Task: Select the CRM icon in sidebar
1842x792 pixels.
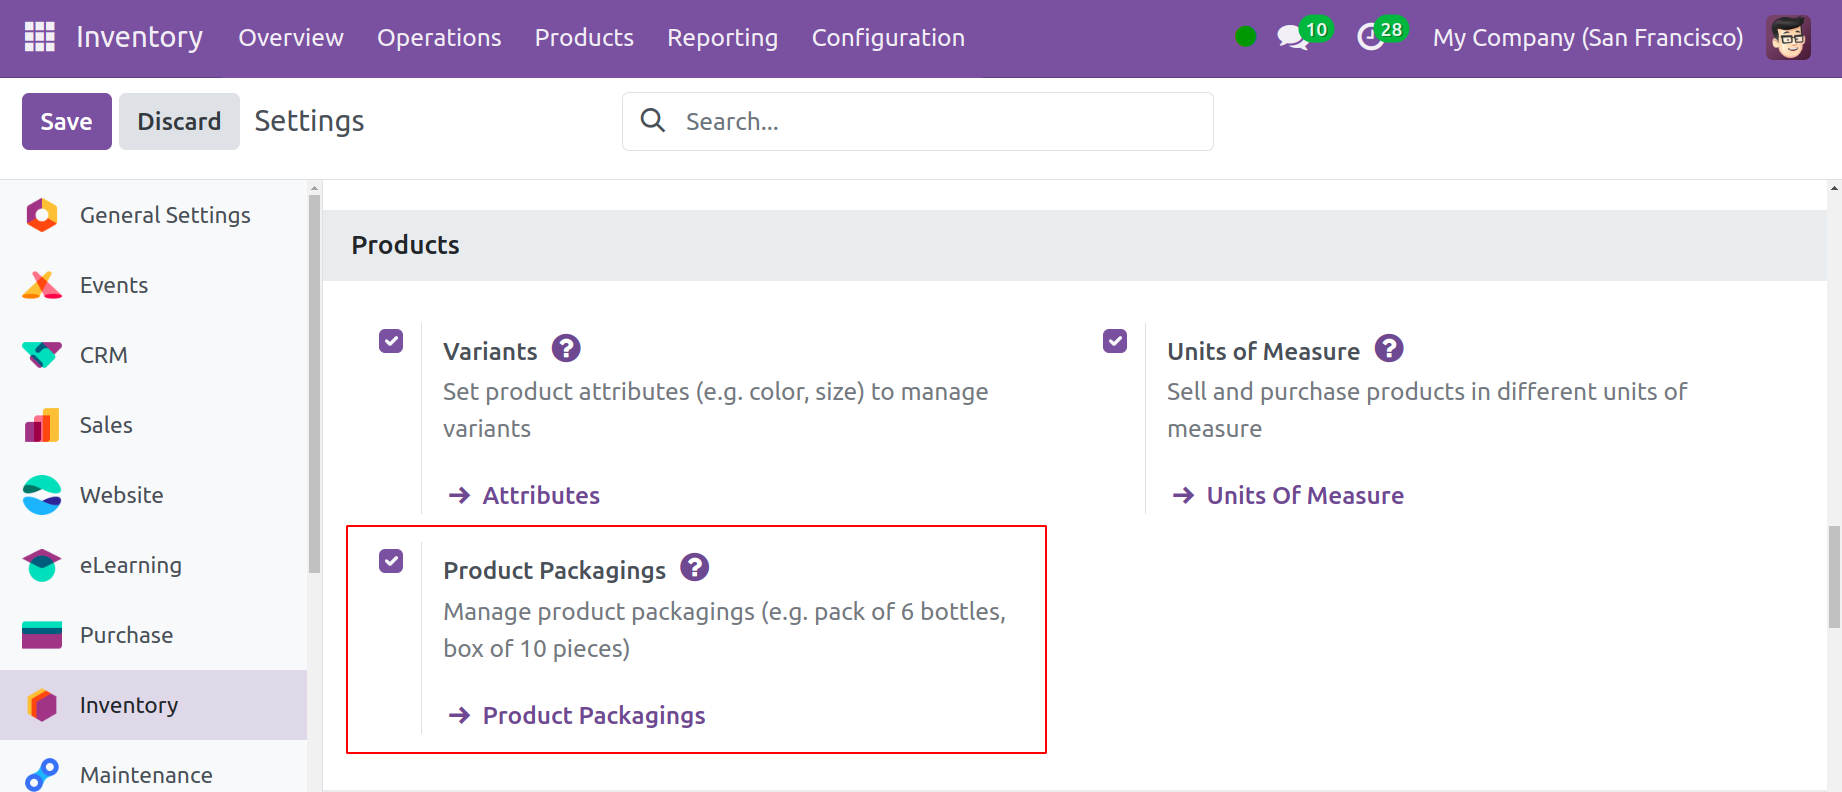Action: (42, 355)
